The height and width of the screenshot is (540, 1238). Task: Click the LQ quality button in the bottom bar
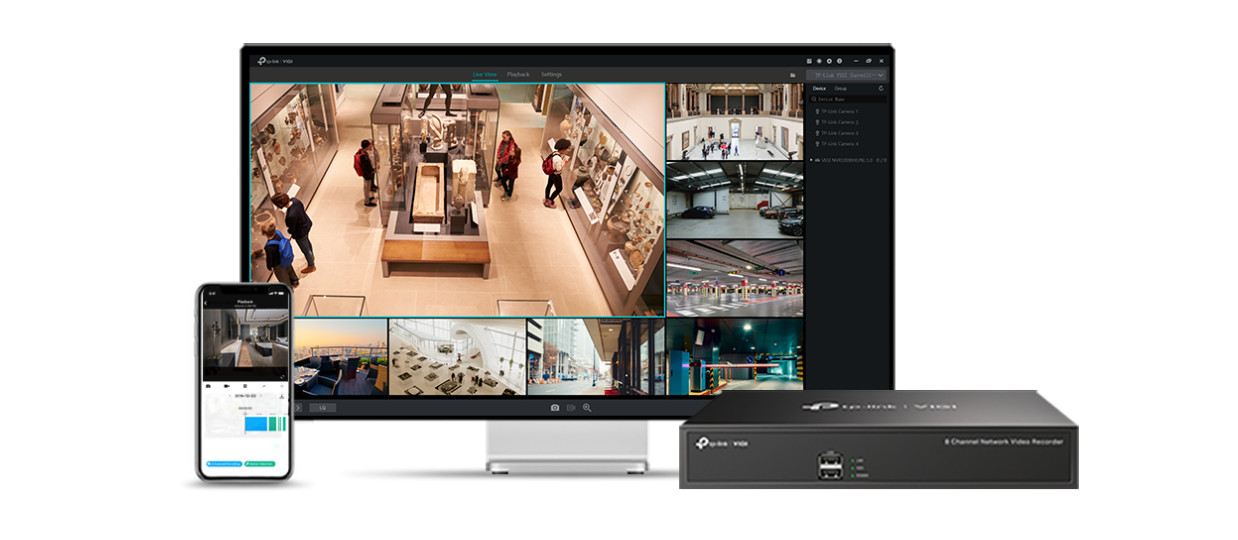pos(322,408)
